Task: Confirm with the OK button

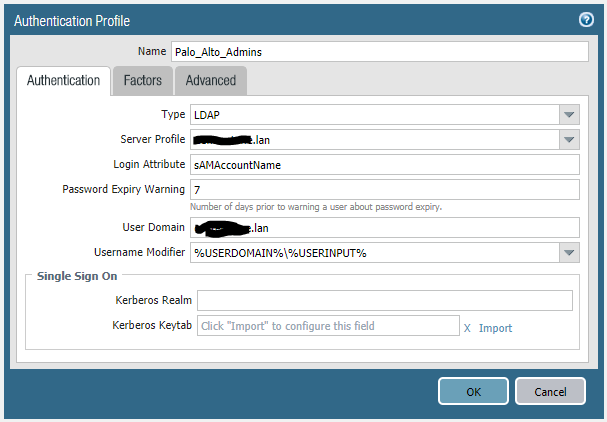Action: 473,391
